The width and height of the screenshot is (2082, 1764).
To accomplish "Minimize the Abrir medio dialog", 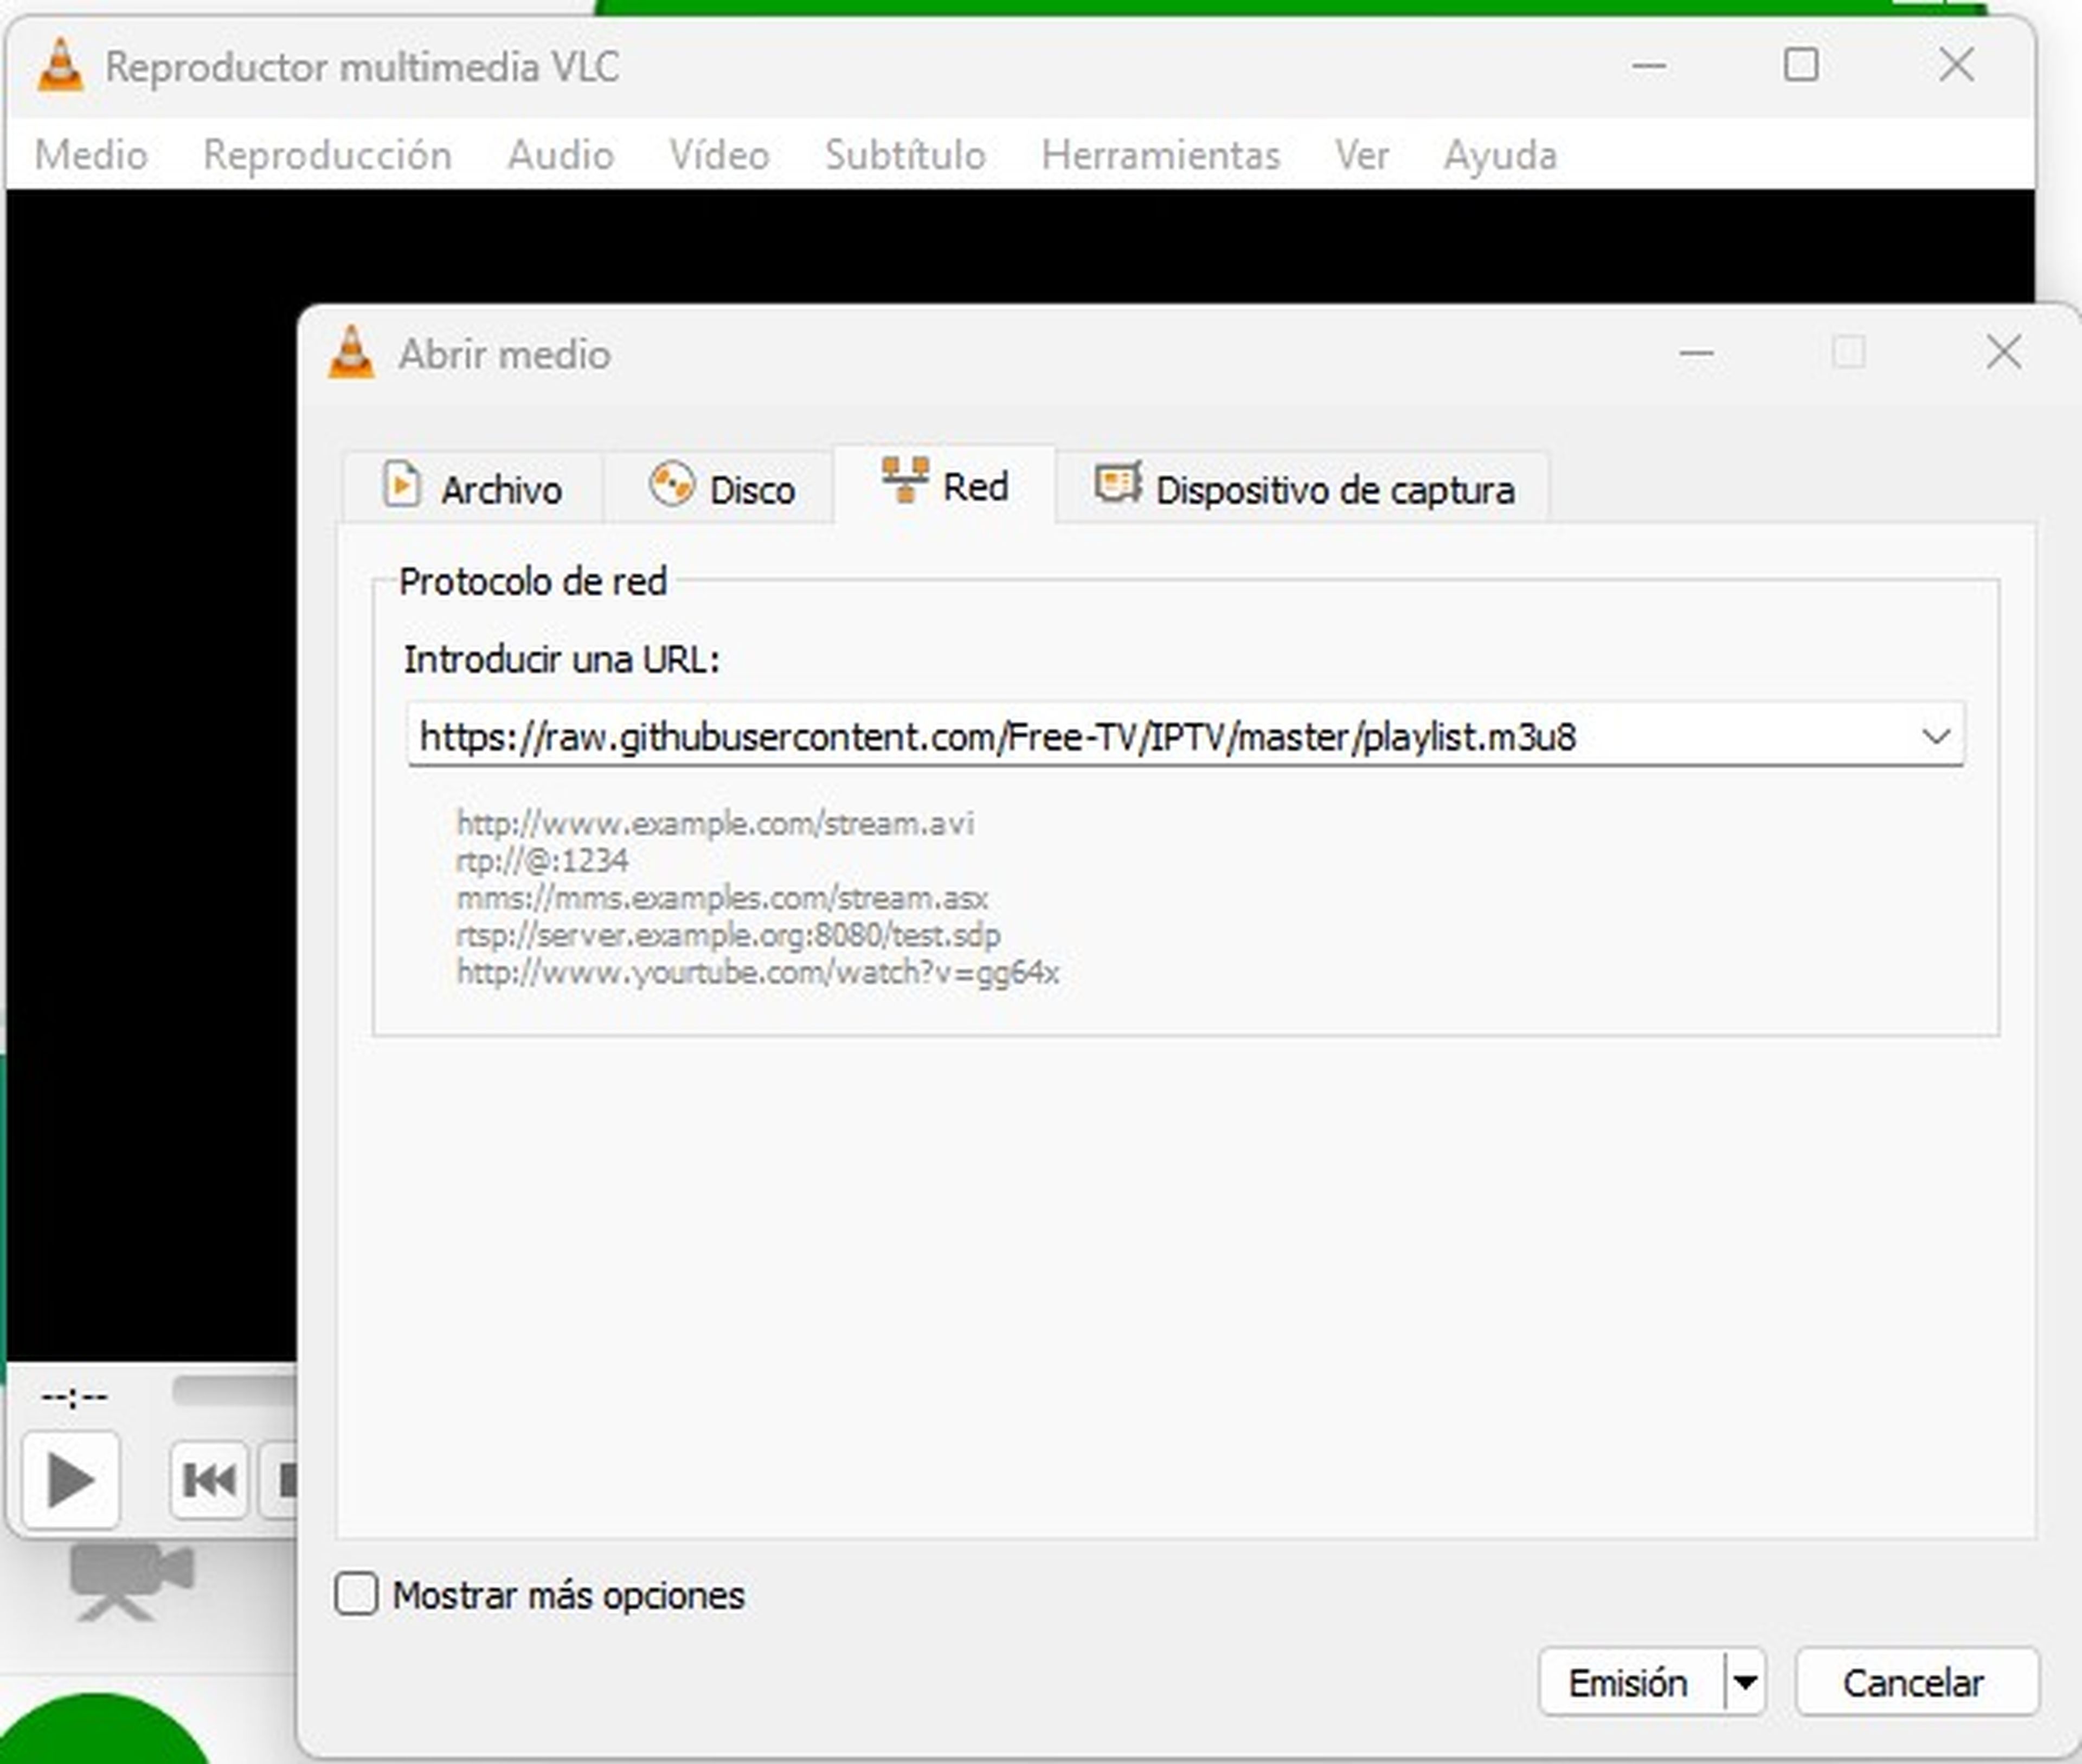I will click(1696, 352).
